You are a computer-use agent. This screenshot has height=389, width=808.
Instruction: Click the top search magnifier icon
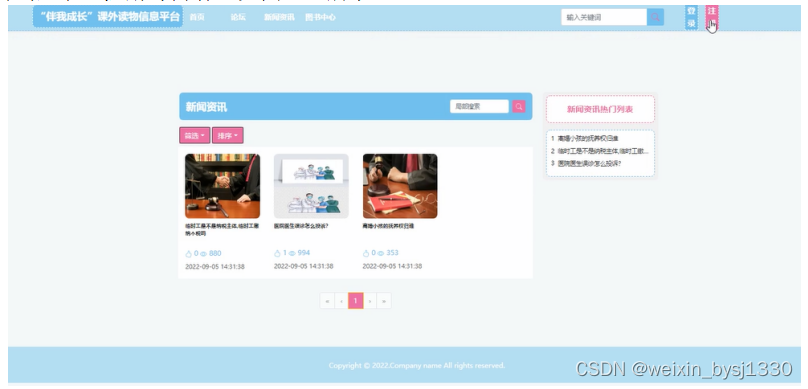click(x=655, y=17)
